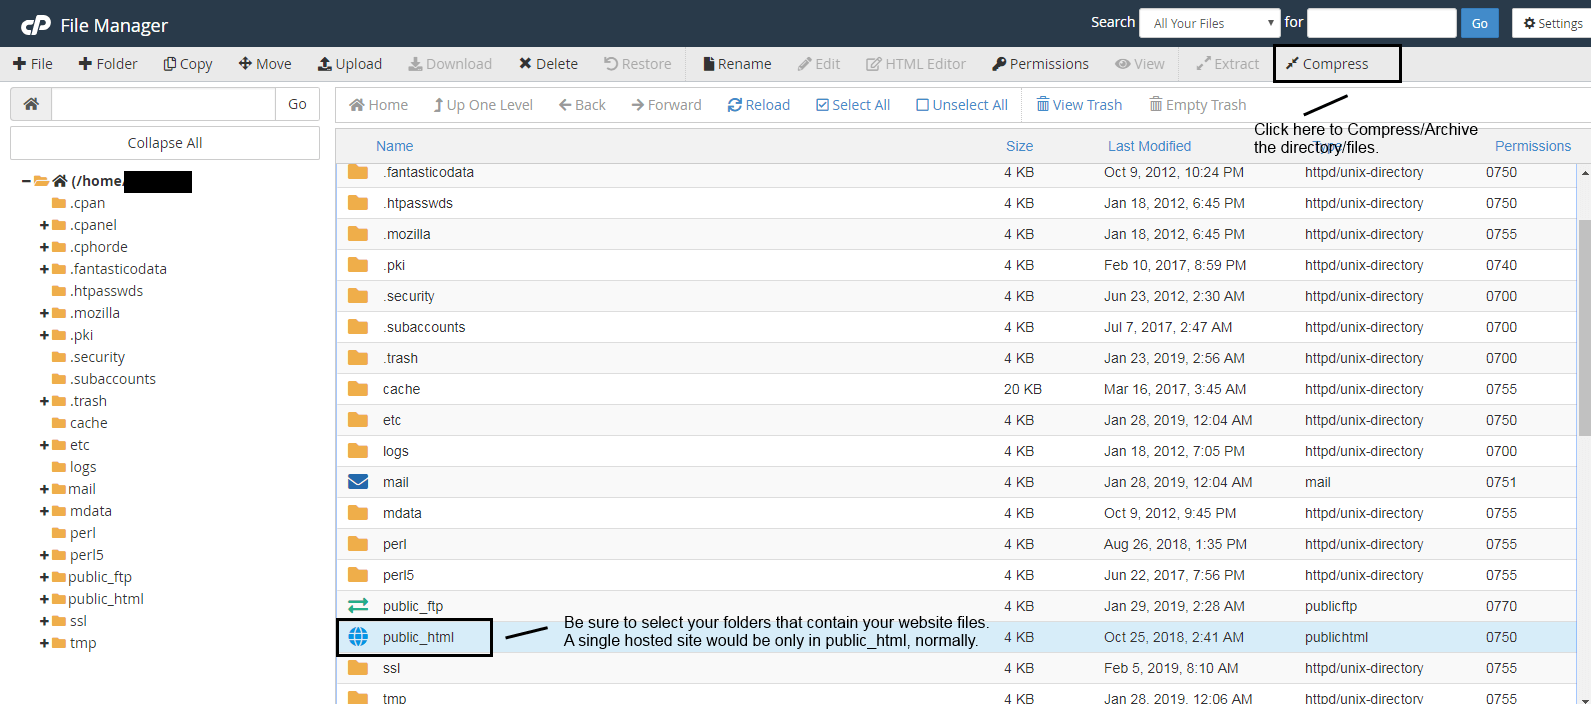1591x704 pixels.
Task: Click the public_ftp transfer arrows icon
Action: pos(358,606)
